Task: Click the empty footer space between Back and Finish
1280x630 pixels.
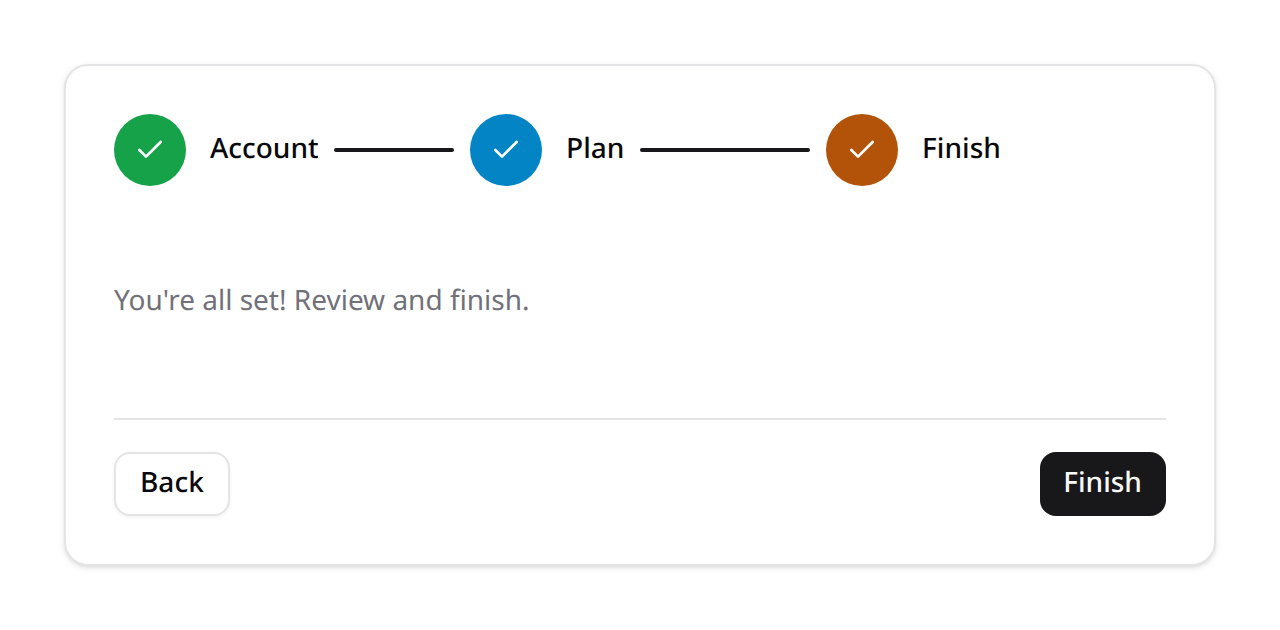Action: click(635, 484)
